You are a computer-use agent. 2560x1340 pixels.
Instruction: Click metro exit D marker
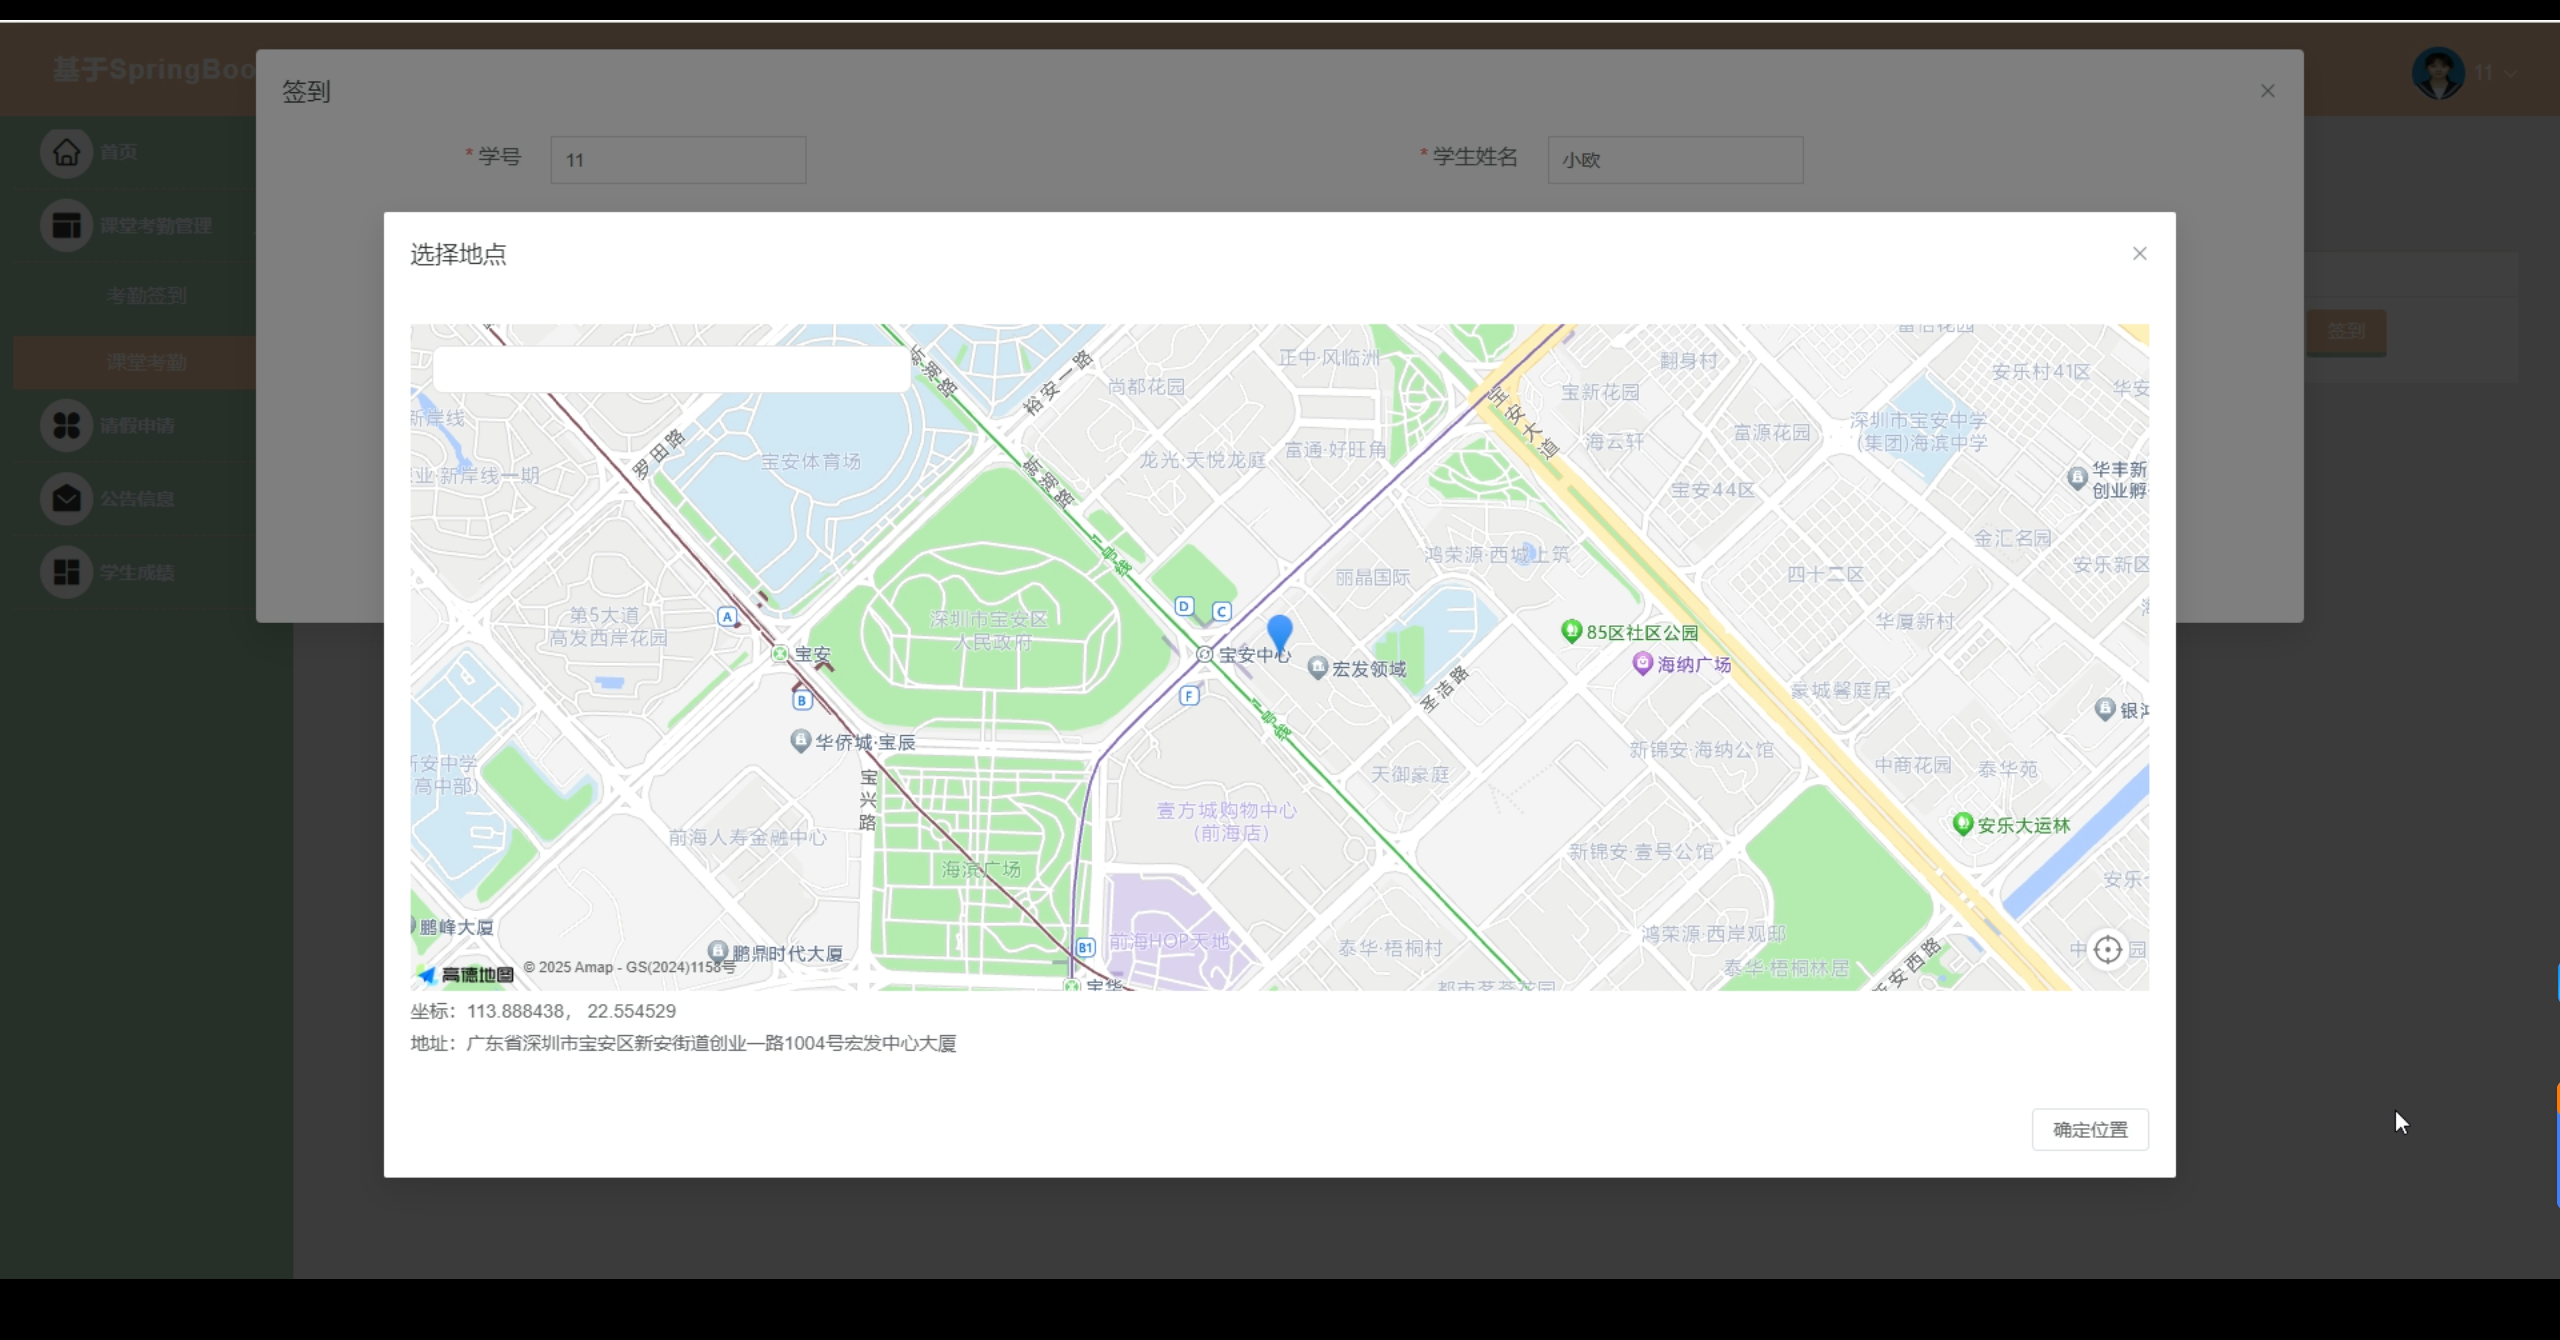(1184, 606)
